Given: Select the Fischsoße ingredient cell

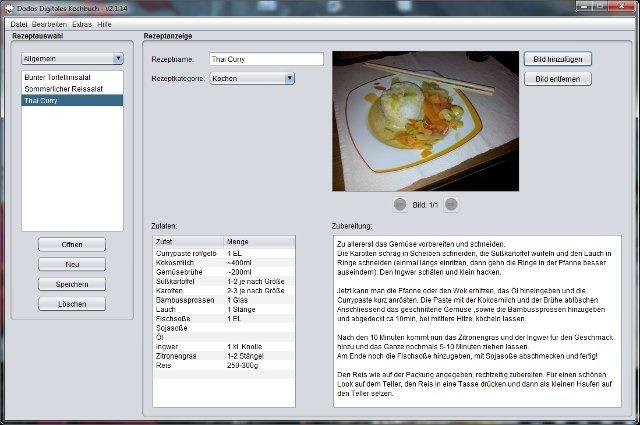Looking at the screenshot, I should [x=189, y=318].
